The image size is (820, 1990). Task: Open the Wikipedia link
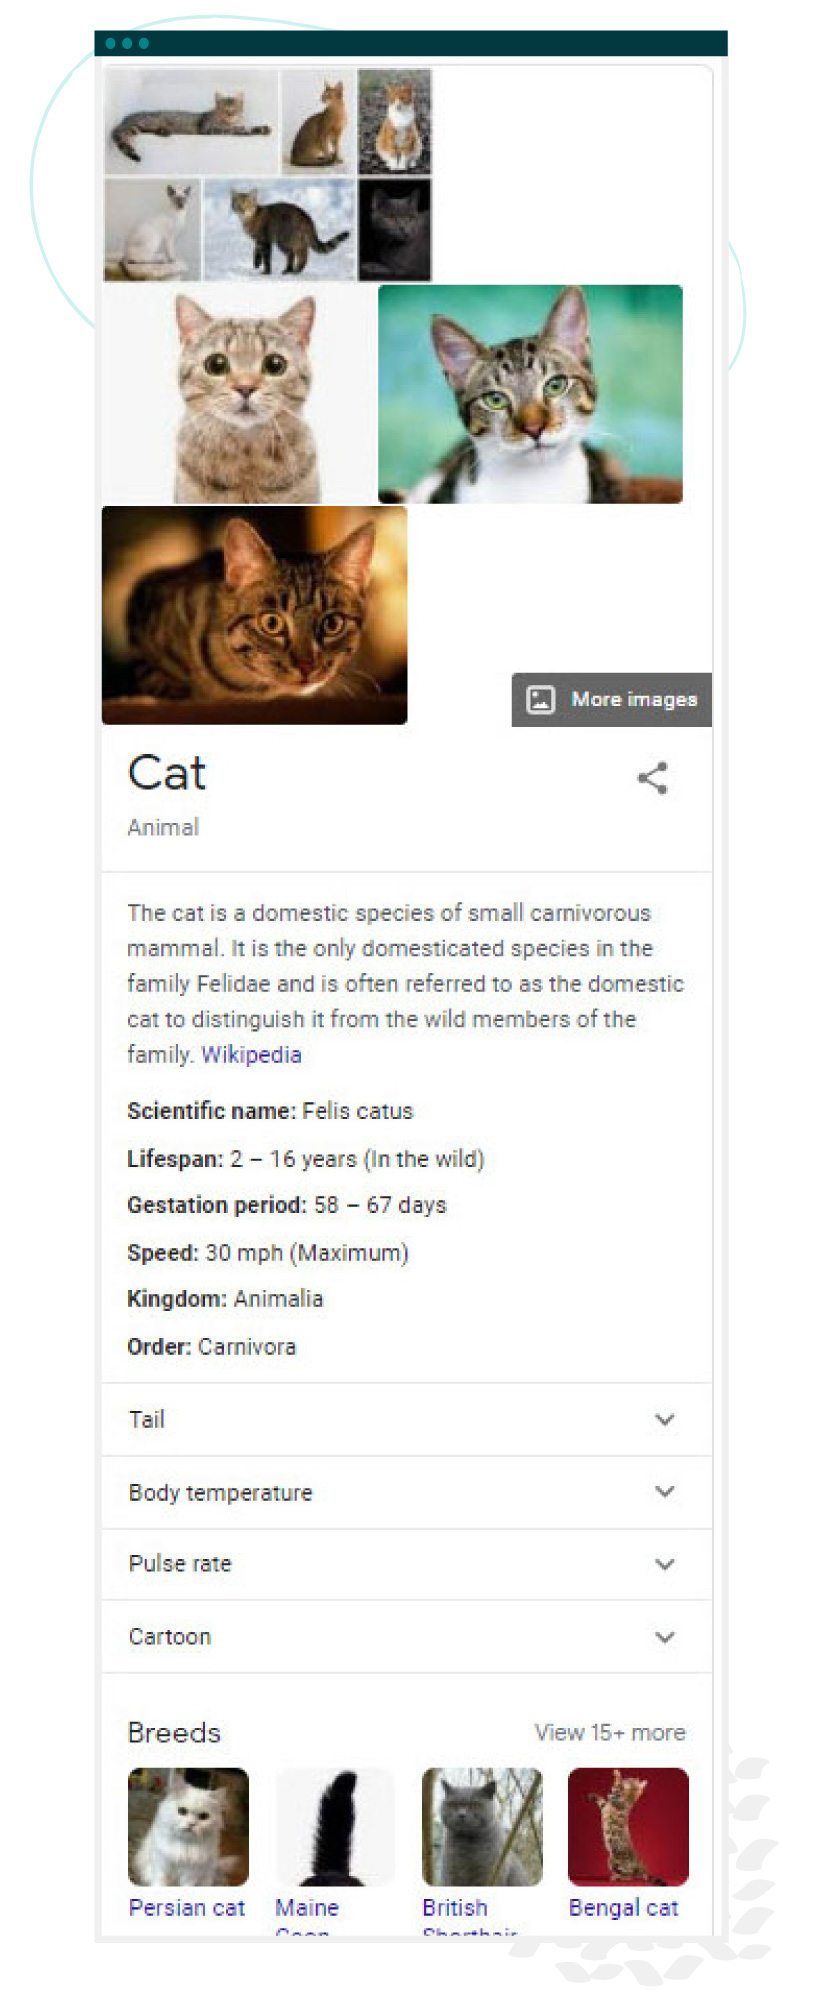[251, 1055]
